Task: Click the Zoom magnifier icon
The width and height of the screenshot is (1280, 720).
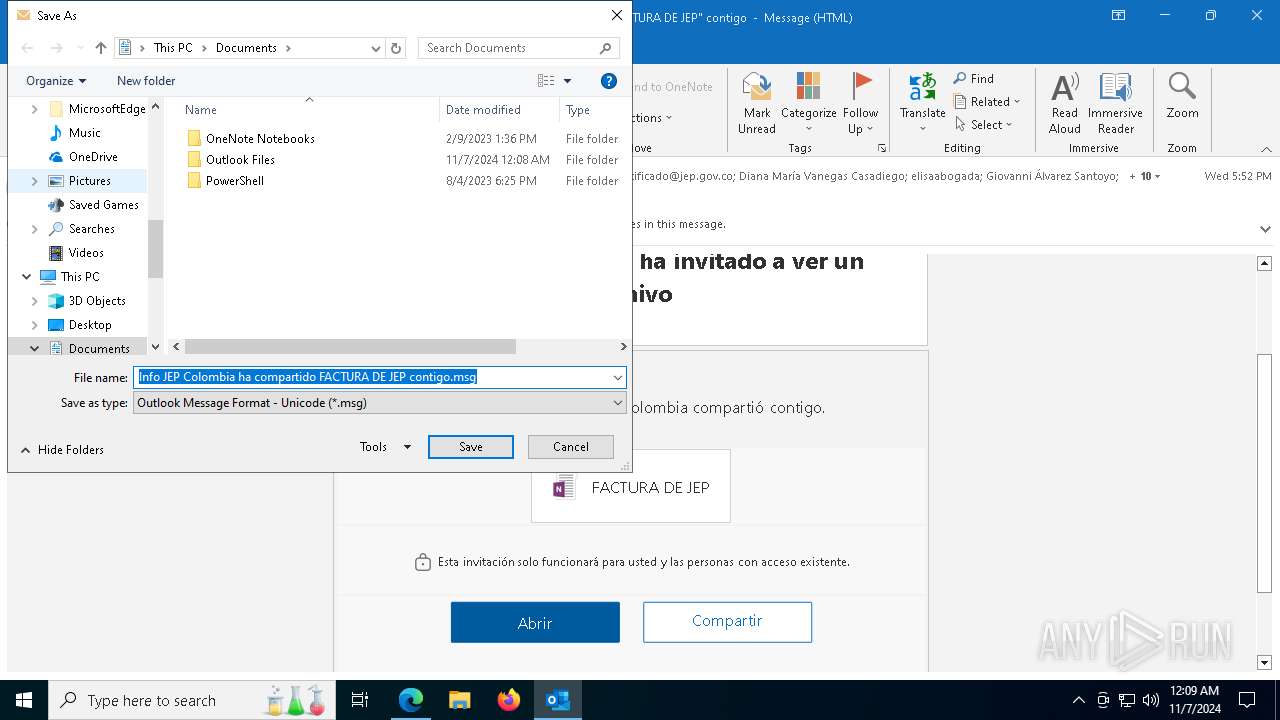Action: (1182, 87)
